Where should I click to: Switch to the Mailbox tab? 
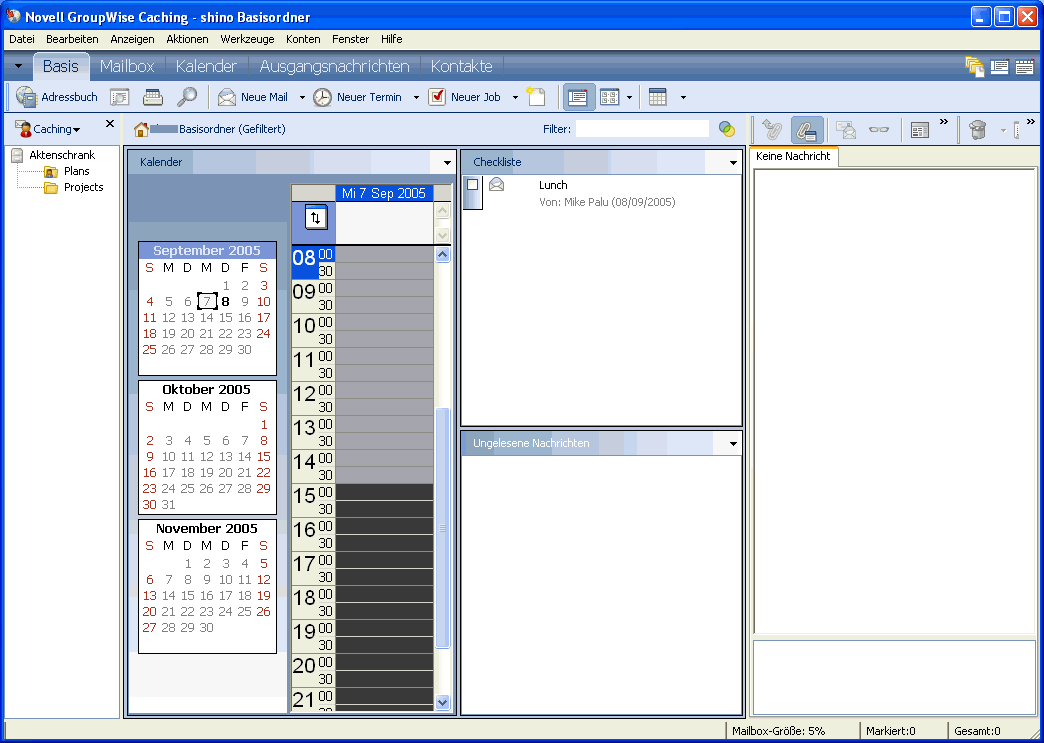pyautogui.click(x=127, y=66)
